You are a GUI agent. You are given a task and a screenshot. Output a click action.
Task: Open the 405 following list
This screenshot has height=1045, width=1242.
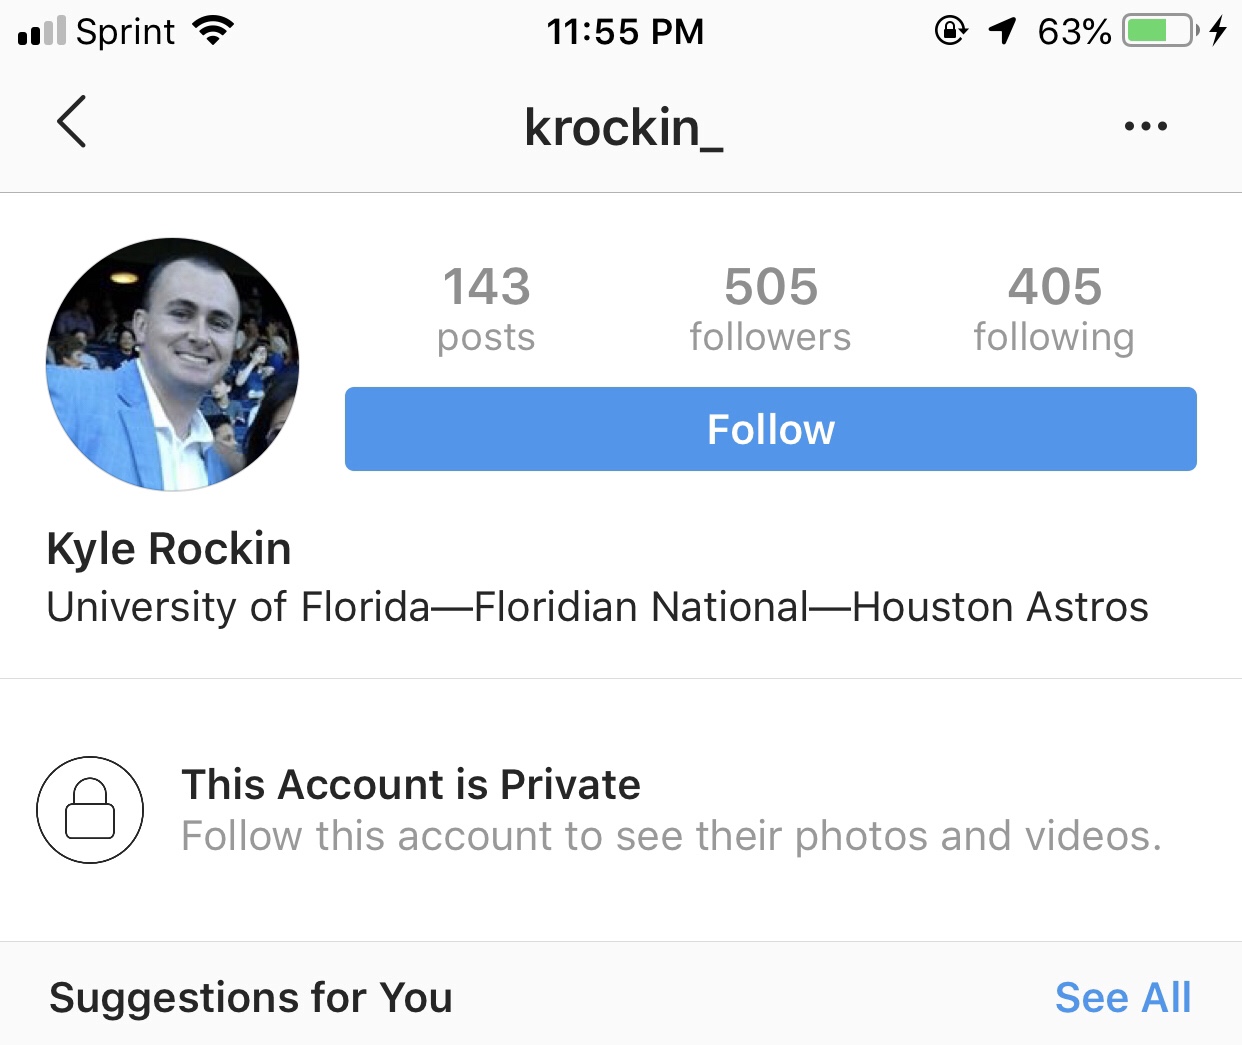click(x=1054, y=308)
